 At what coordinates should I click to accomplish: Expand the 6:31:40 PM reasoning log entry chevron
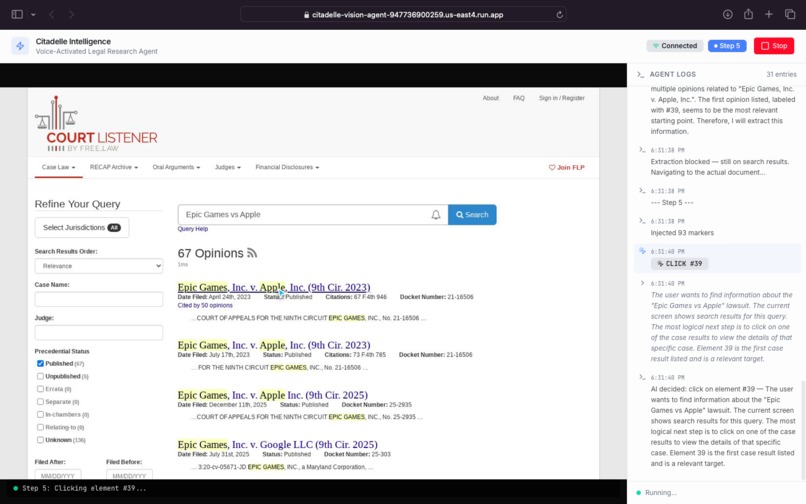click(642, 283)
